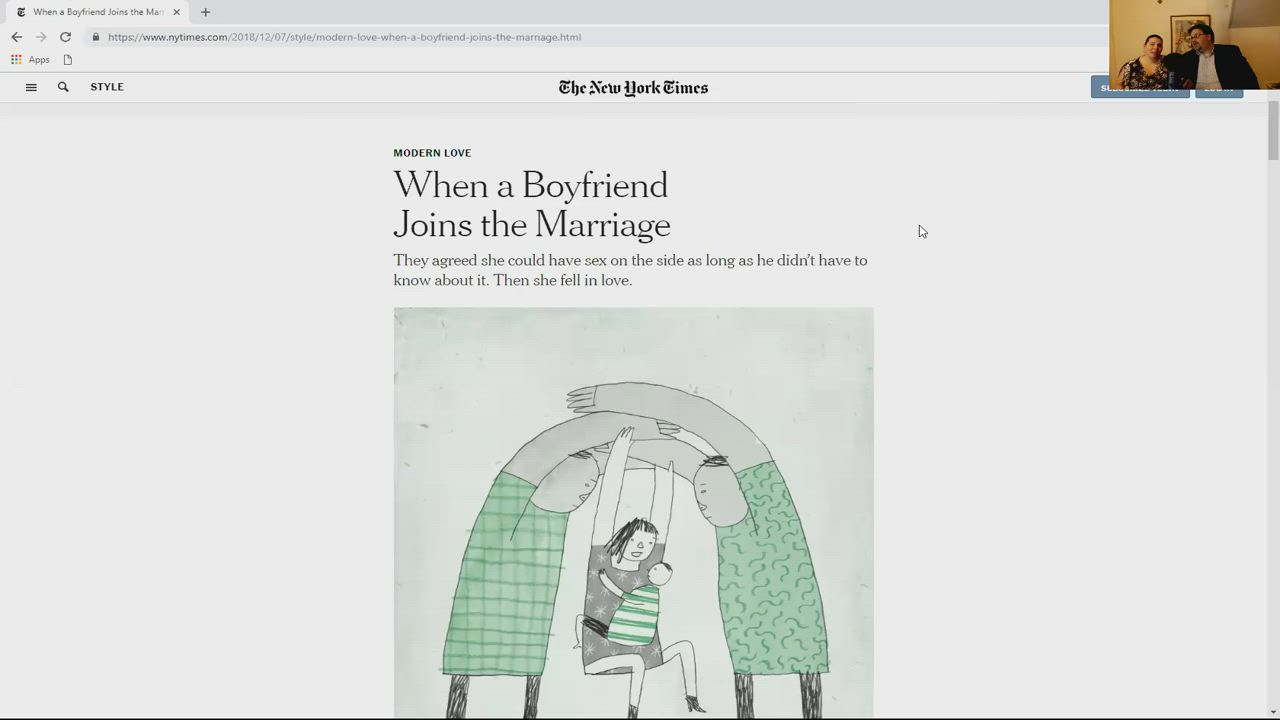Click the browser forward arrow

(41, 37)
